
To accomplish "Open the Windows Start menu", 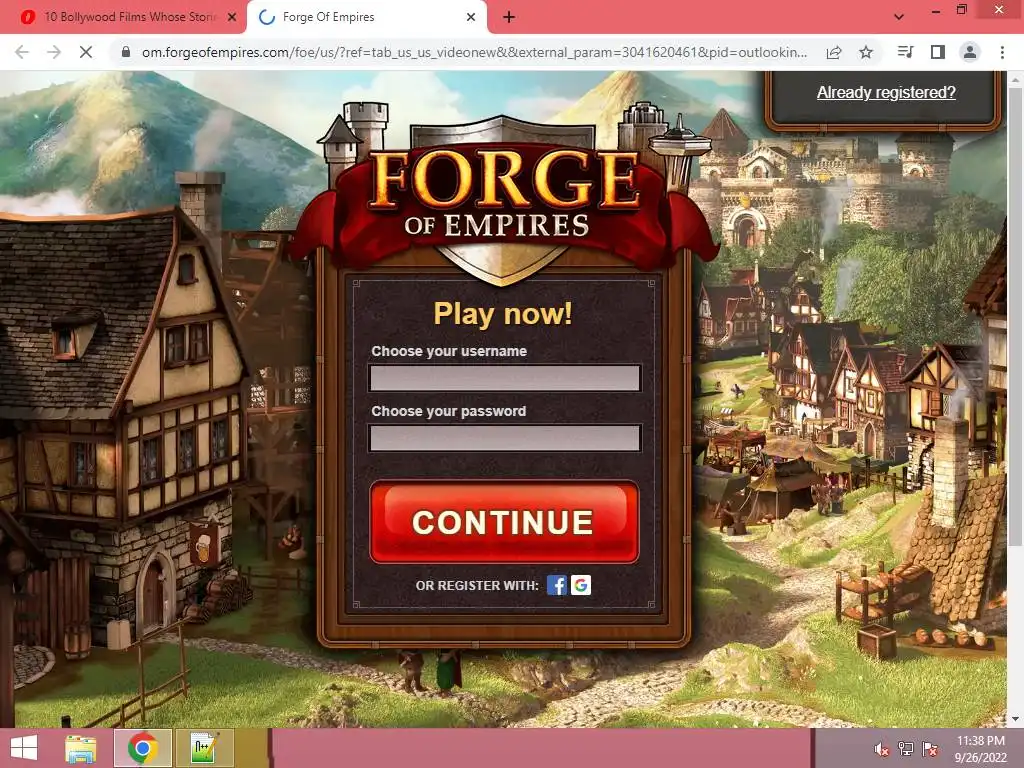I will click(x=24, y=748).
